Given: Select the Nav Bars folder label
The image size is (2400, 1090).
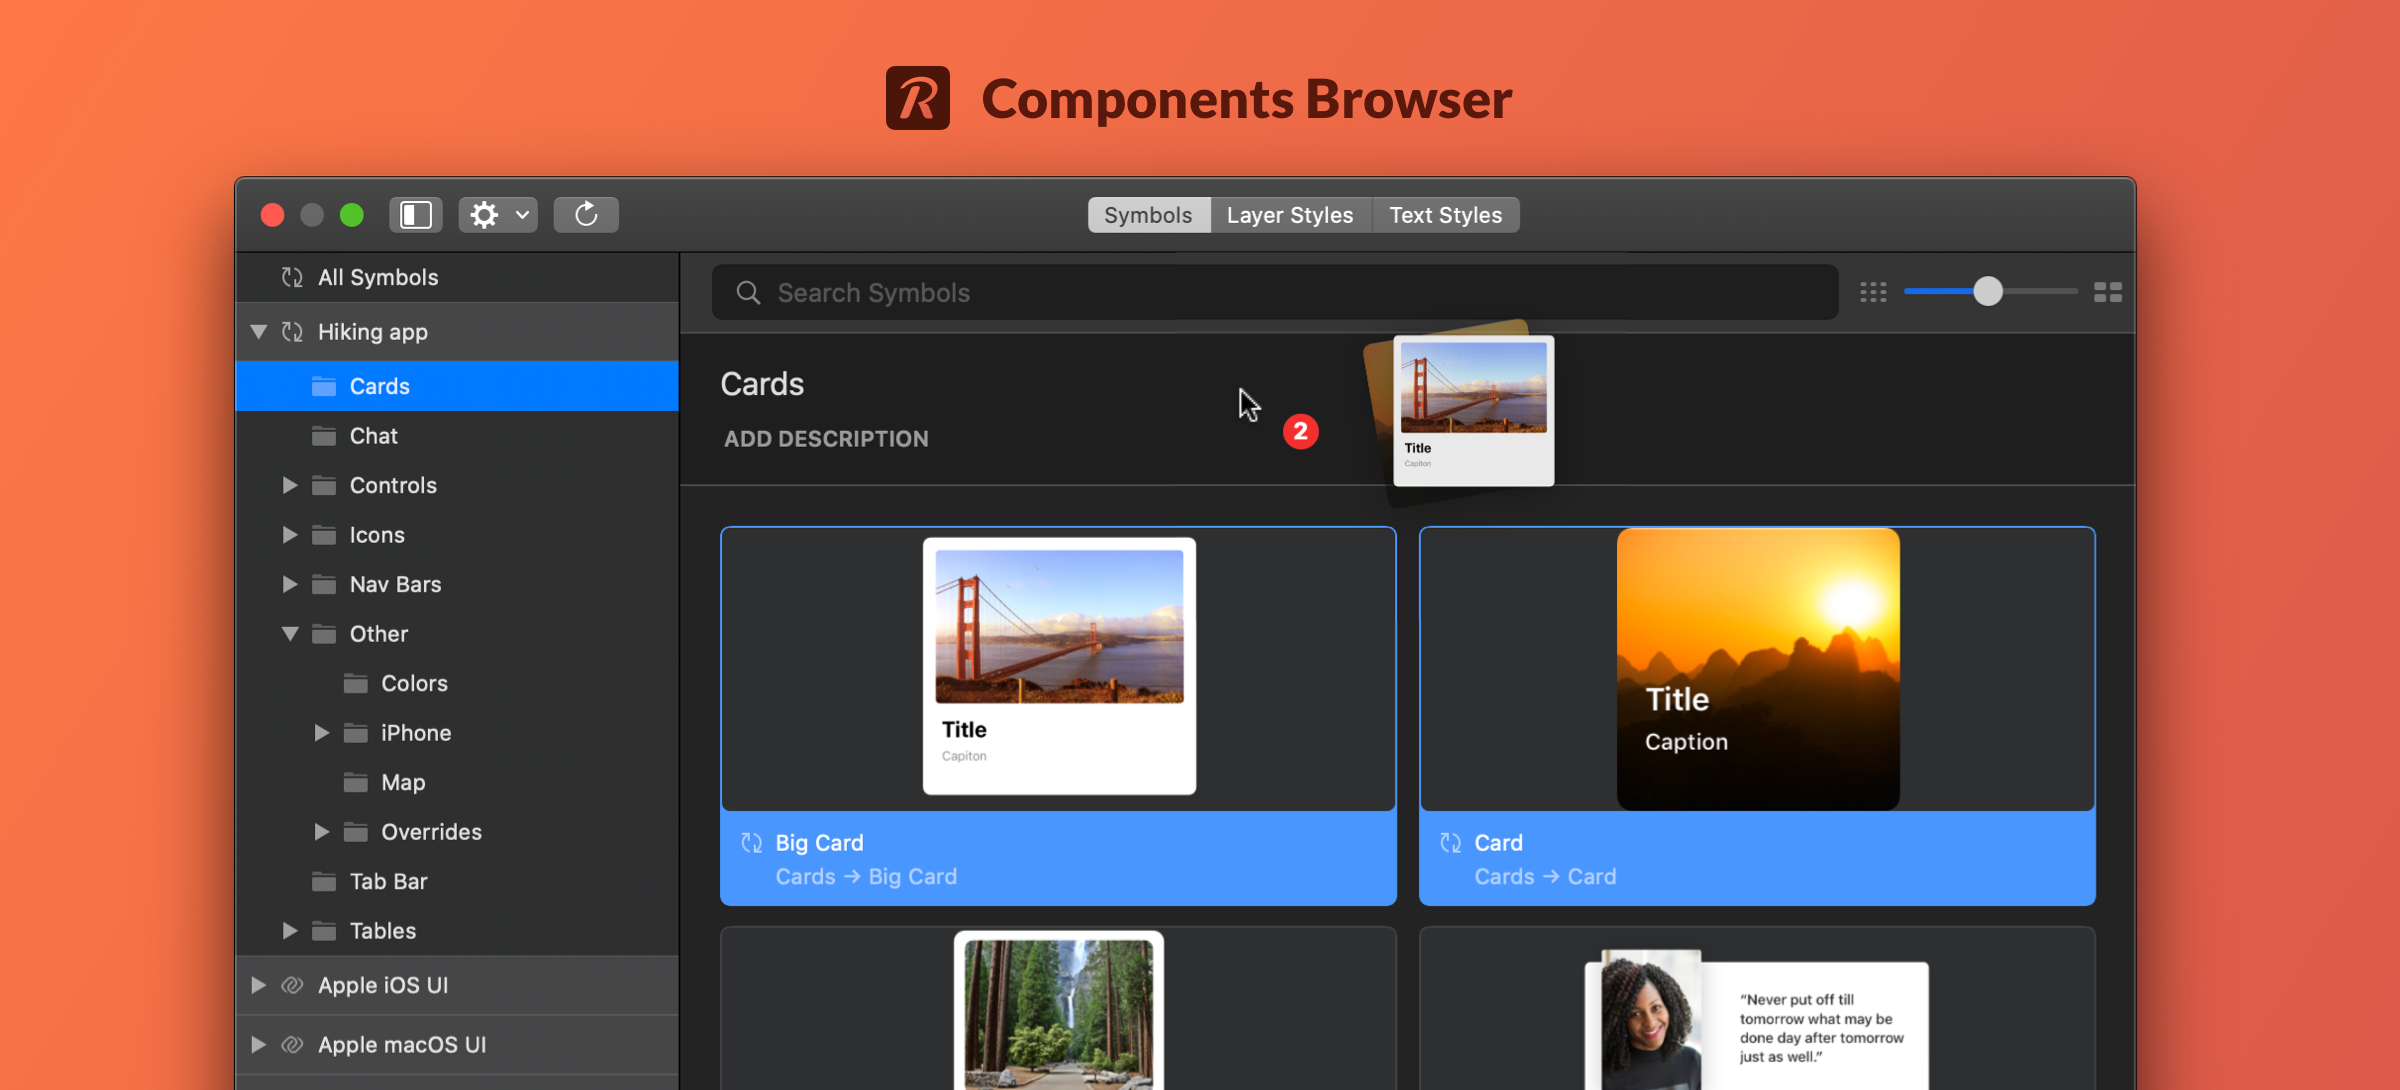Looking at the screenshot, I should [395, 584].
